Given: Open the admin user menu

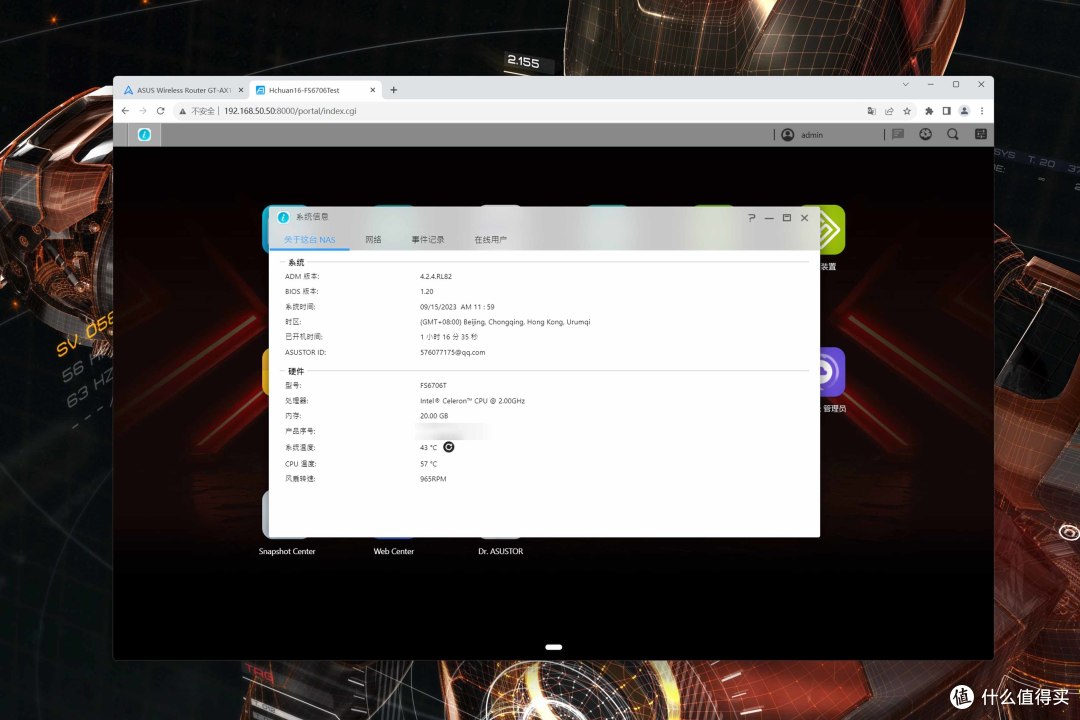Looking at the screenshot, I should tap(802, 135).
